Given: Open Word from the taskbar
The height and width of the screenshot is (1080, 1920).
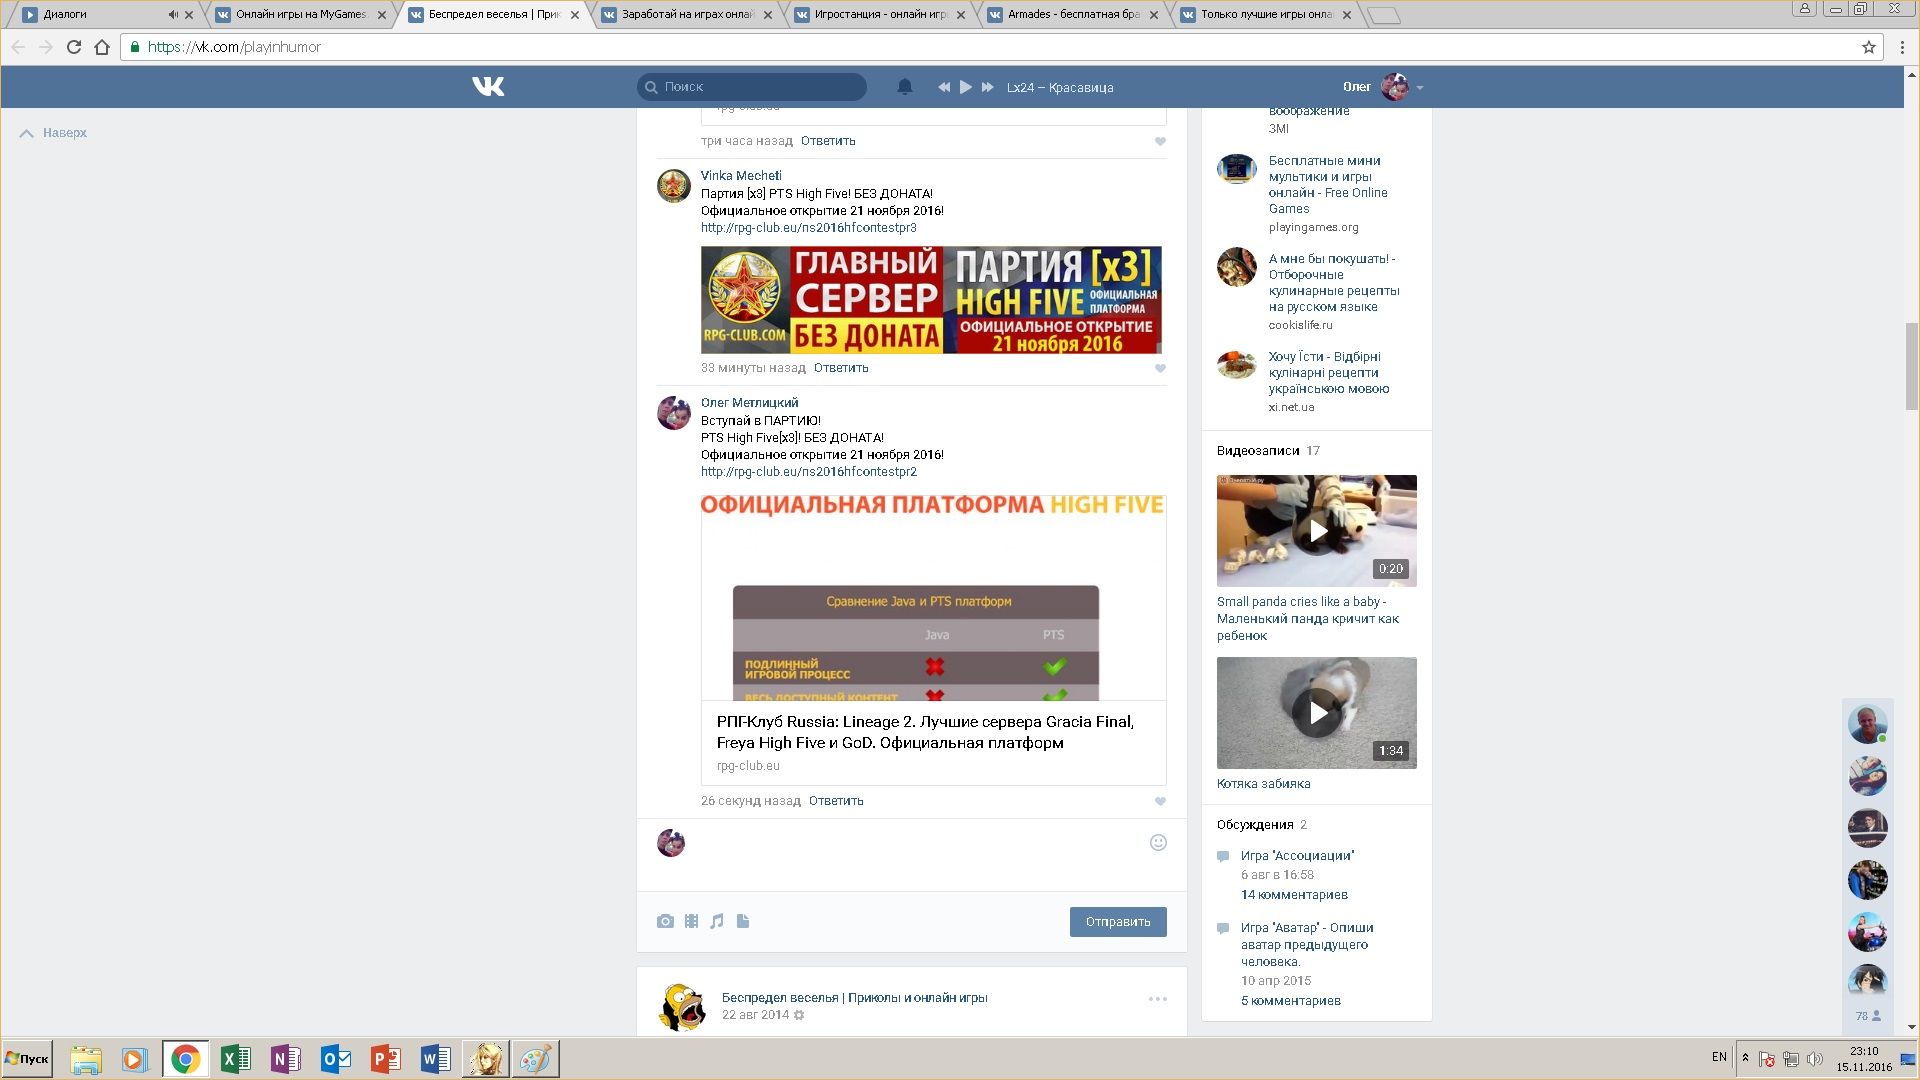Looking at the screenshot, I should [435, 1059].
